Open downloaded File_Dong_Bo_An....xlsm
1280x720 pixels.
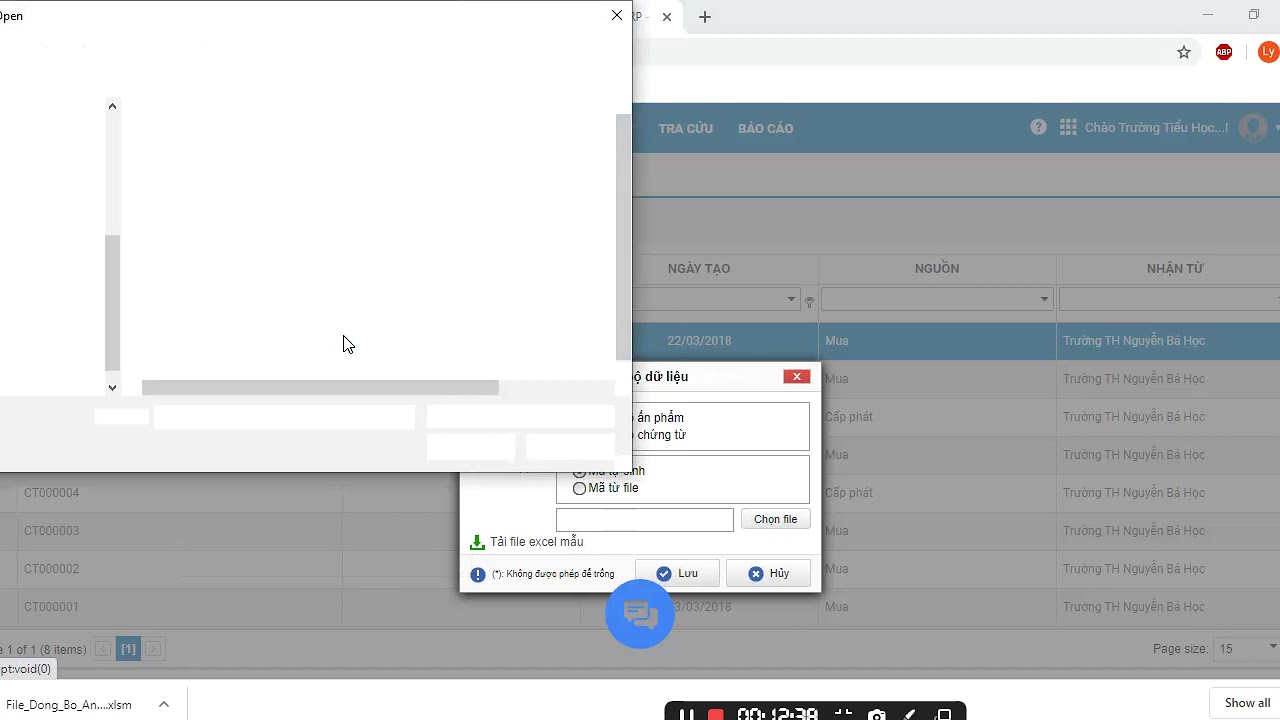(68, 705)
